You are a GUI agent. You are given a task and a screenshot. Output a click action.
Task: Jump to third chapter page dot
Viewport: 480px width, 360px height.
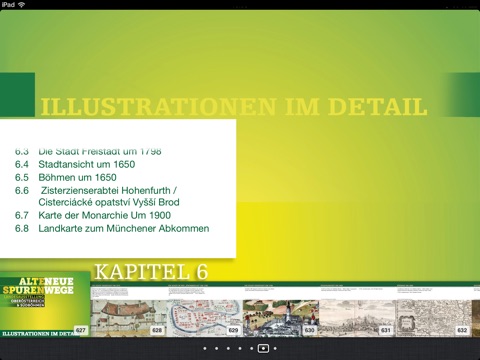pos(228,348)
